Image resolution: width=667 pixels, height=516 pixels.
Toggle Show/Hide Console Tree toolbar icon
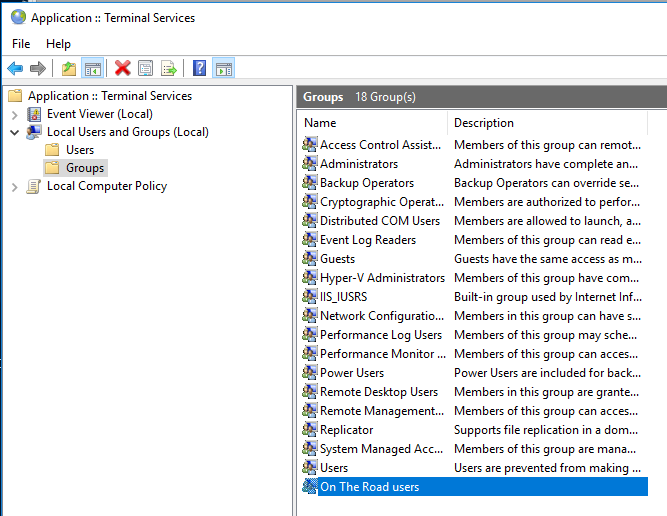point(92,68)
